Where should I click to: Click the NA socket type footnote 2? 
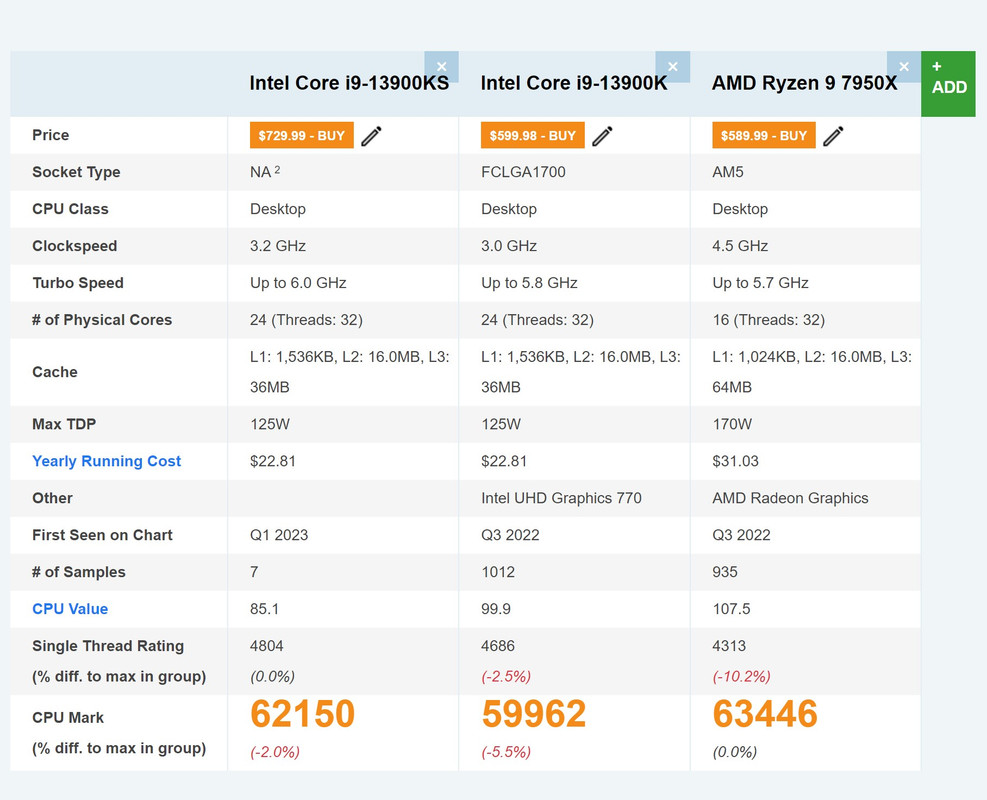coord(278,169)
